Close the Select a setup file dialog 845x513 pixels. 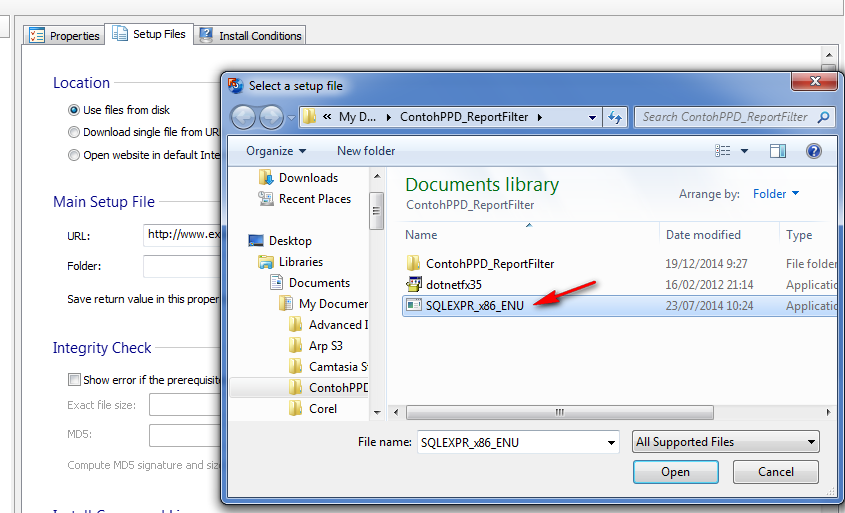coord(815,81)
